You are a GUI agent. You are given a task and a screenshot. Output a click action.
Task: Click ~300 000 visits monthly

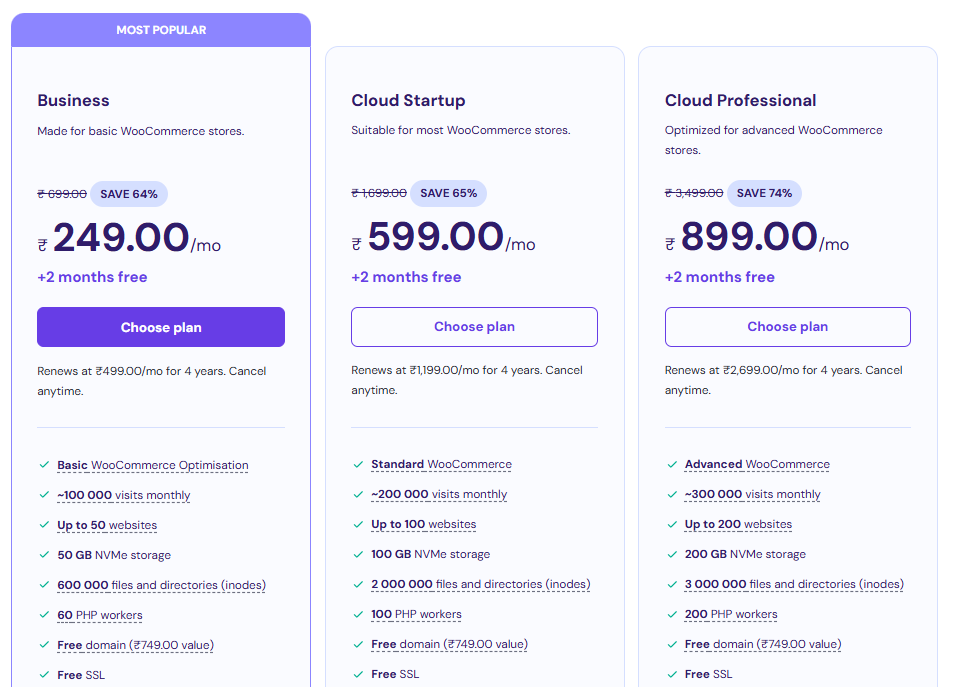click(752, 494)
